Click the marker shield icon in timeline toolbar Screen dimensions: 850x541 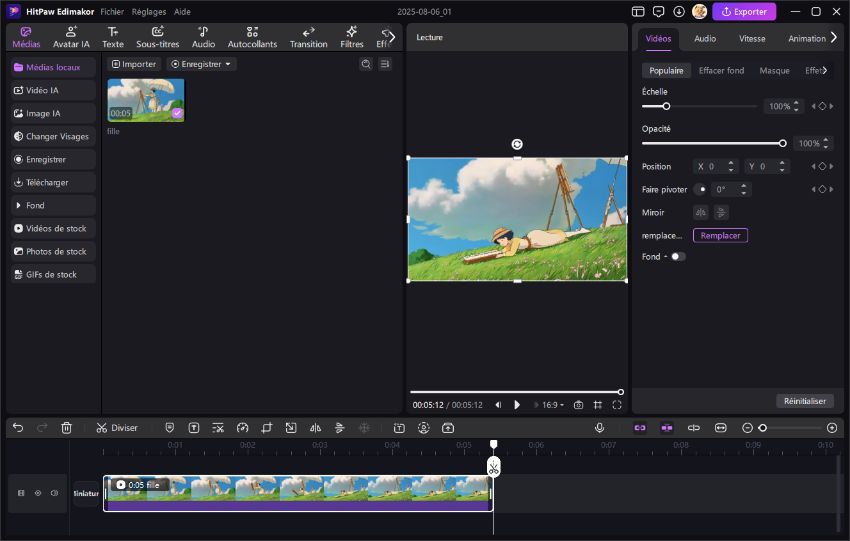pos(170,428)
